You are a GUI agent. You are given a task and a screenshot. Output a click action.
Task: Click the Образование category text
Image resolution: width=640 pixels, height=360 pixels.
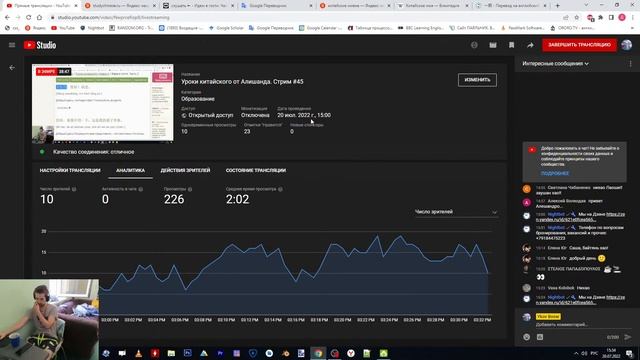198,99
